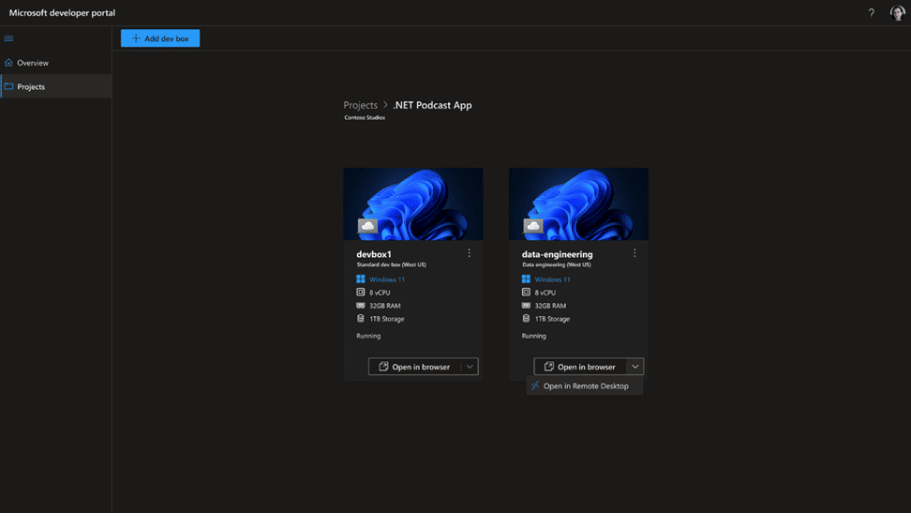Viewport: 911px width, 516px height.
Task: Click Remote Desktop icon in dropdown
Action: point(535,386)
